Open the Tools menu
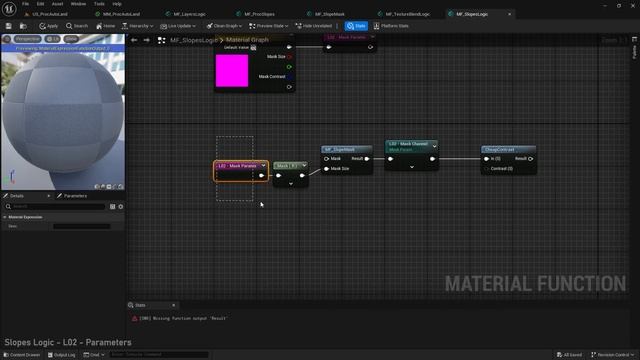This screenshot has height=360, width=640. coord(99,4)
